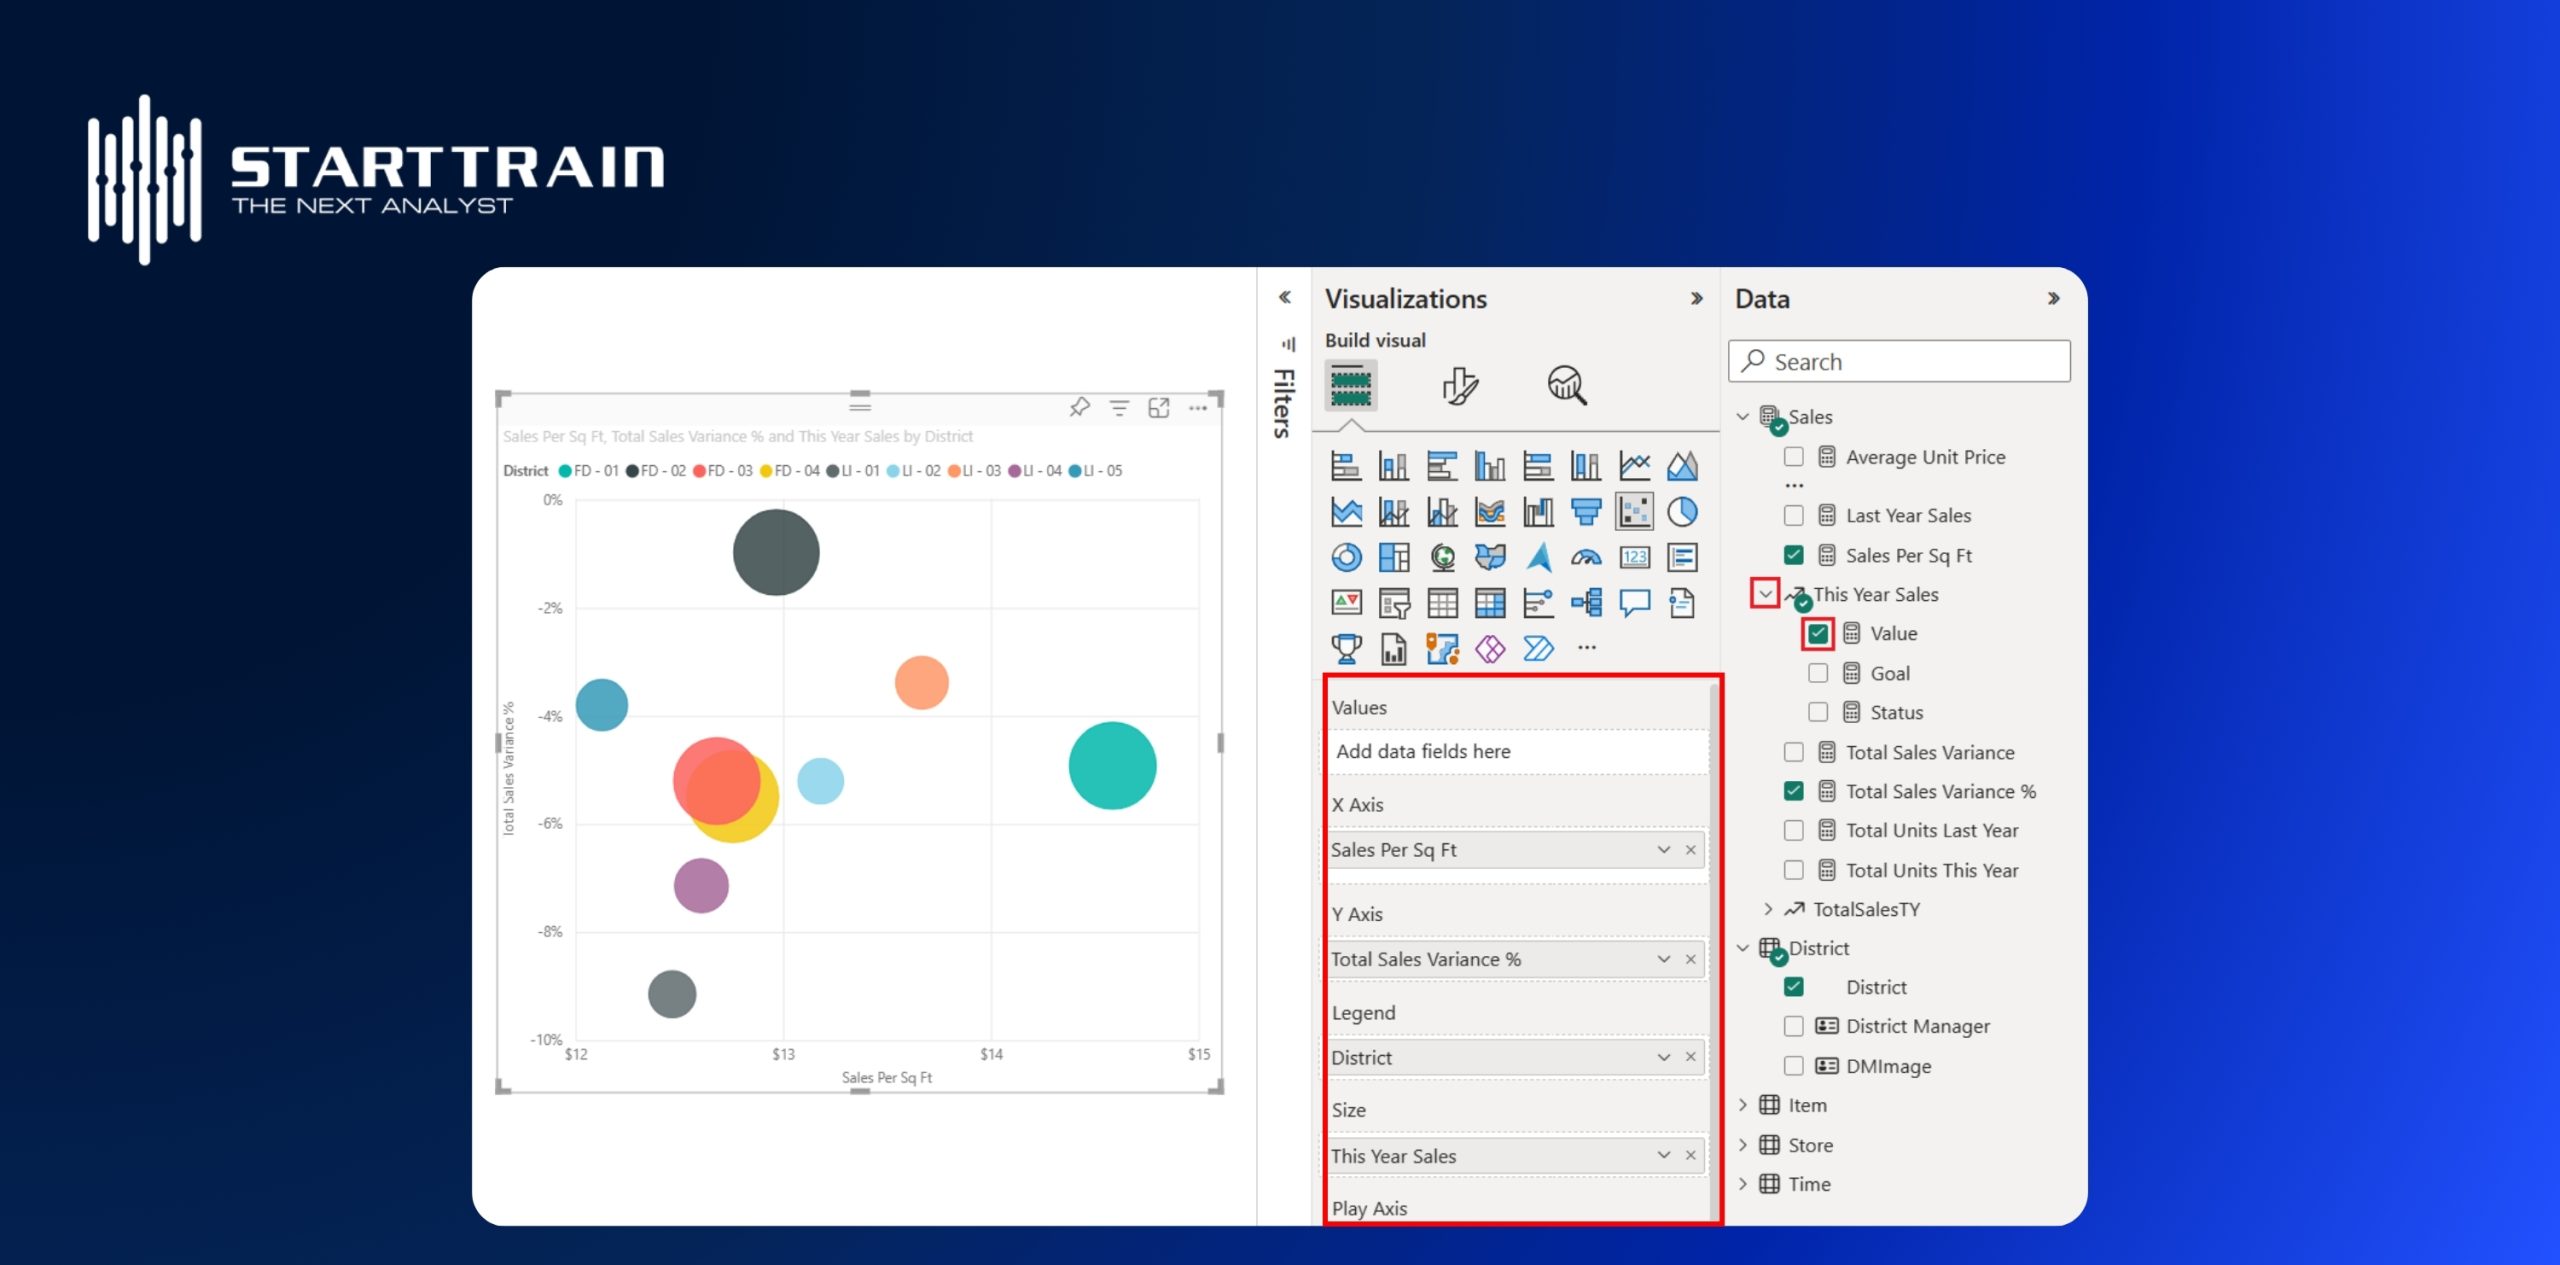The image size is (2560, 1265).
Task: Select the decomposition tree visual
Action: click(1585, 603)
